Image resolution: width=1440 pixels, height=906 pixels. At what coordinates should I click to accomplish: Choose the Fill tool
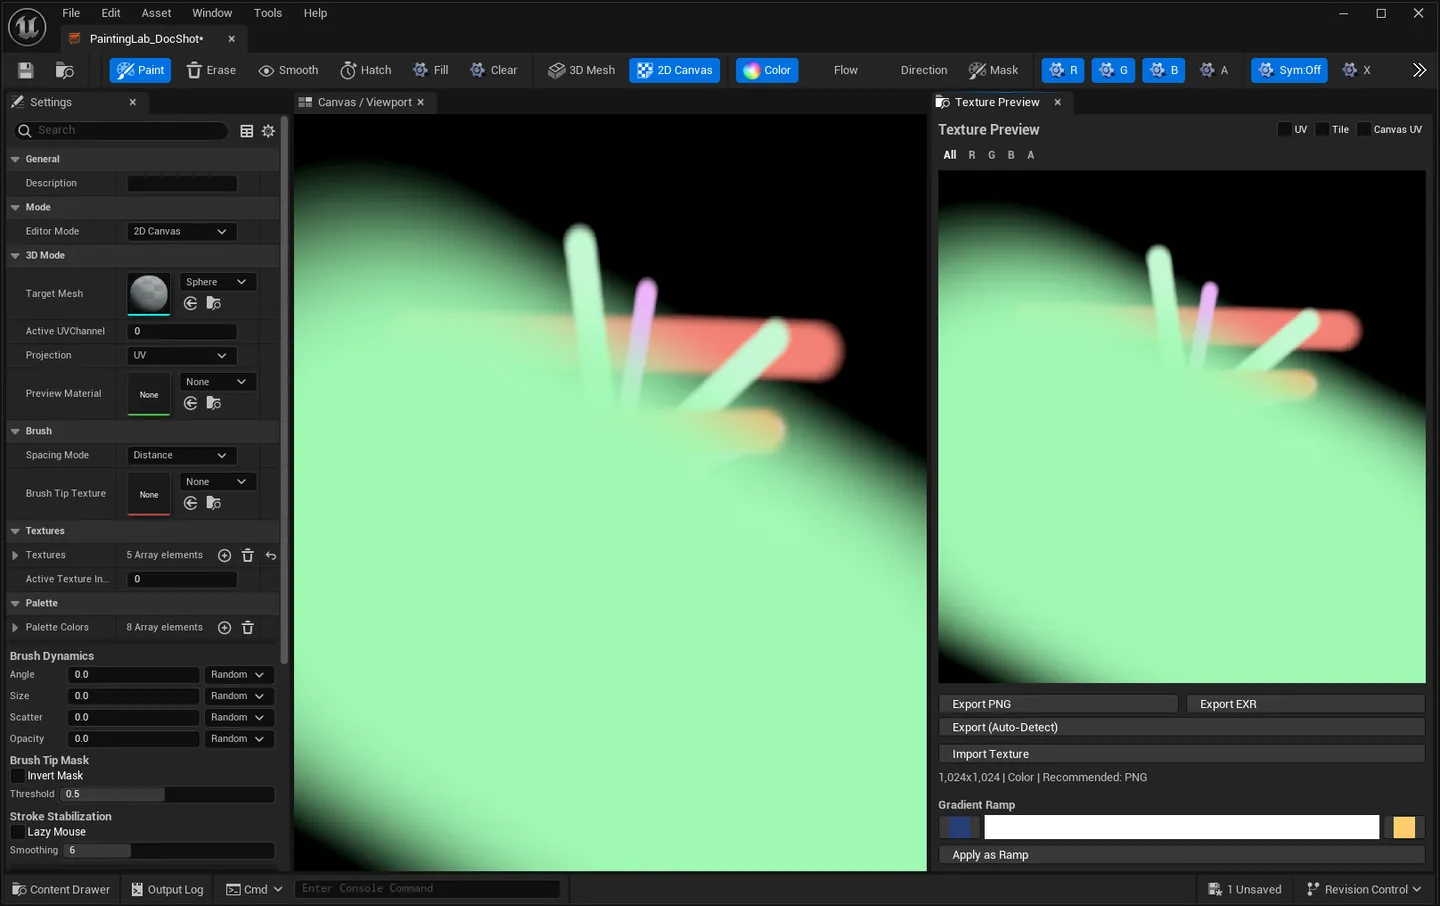(430, 70)
